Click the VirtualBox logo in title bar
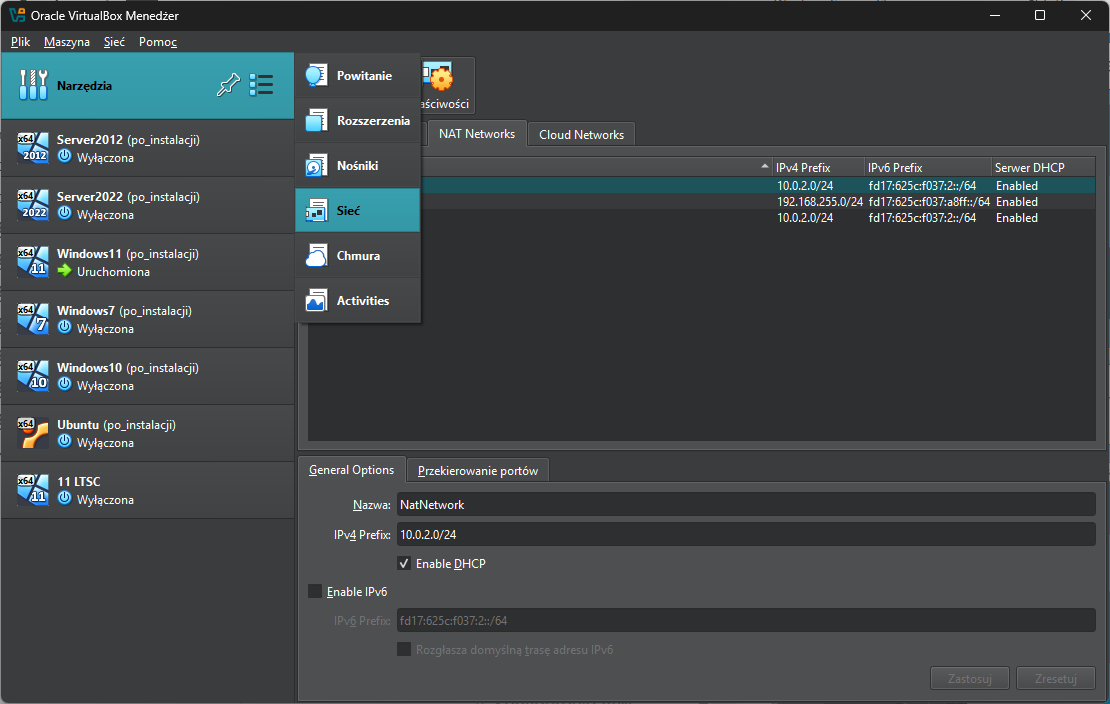This screenshot has height=704, width=1110. pyautogui.click(x=17, y=15)
